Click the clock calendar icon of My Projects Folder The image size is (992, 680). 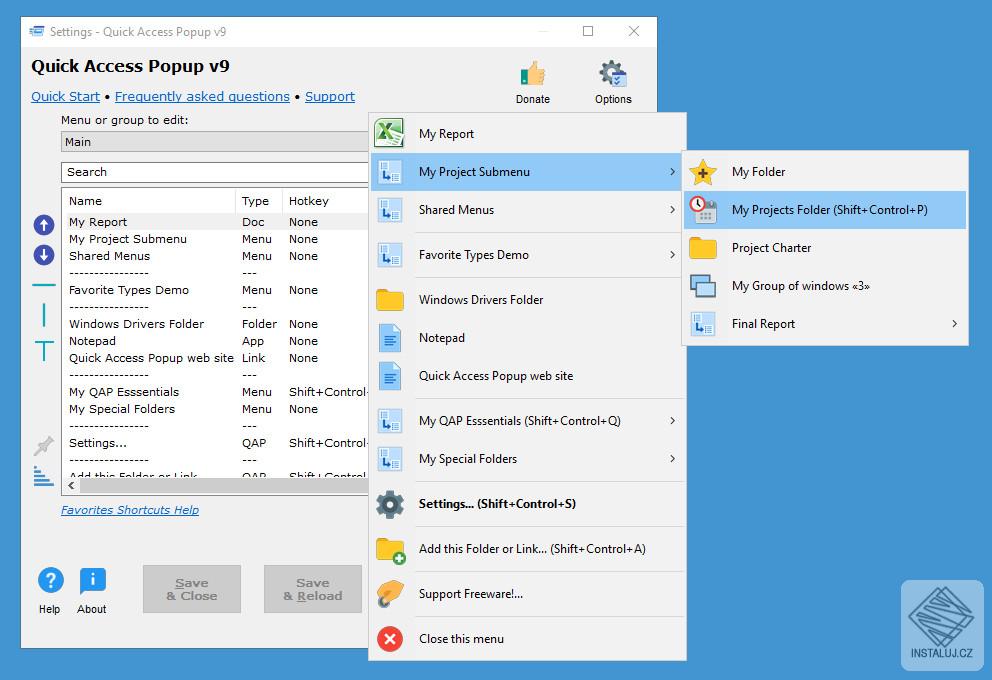pos(703,210)
